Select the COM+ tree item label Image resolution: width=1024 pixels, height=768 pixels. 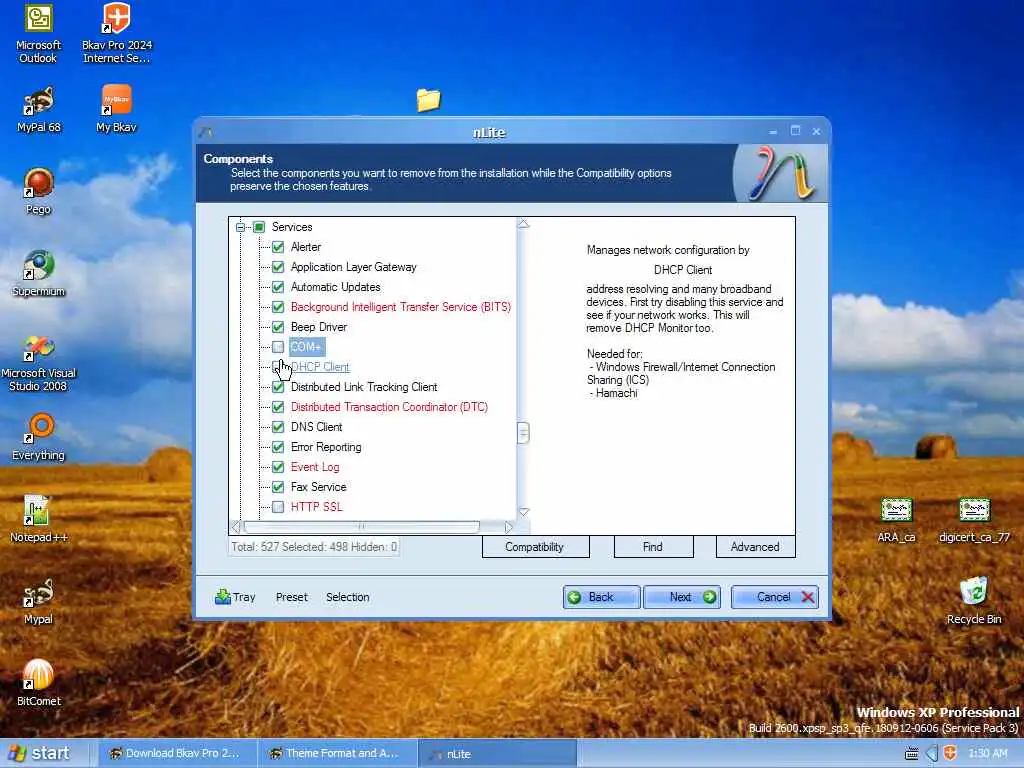click(x=306, y=347)
